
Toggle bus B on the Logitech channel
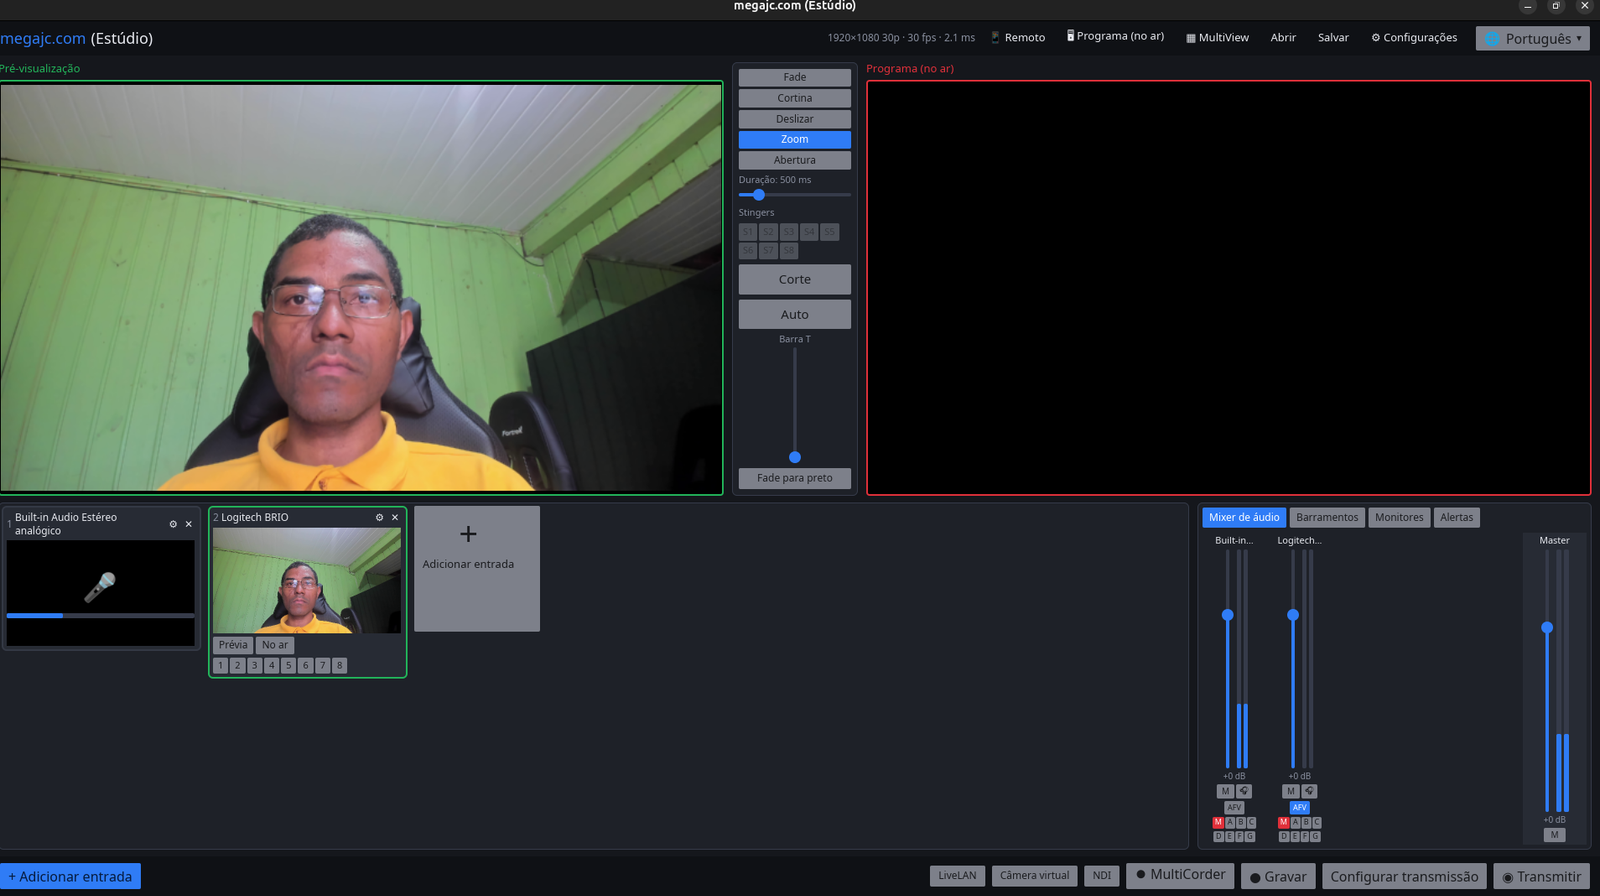(1305, 822)
